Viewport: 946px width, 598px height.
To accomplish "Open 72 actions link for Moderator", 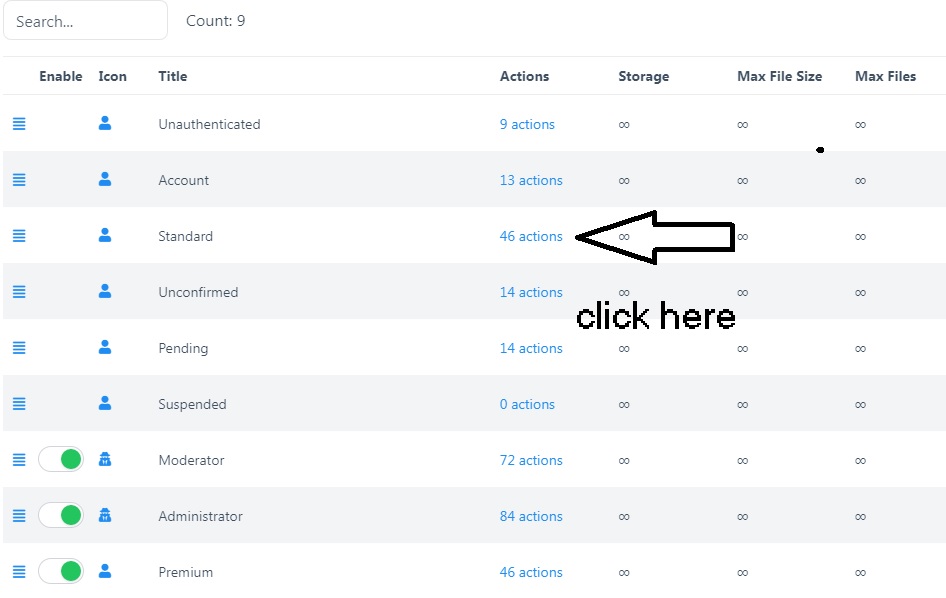I will click(531, 460).
